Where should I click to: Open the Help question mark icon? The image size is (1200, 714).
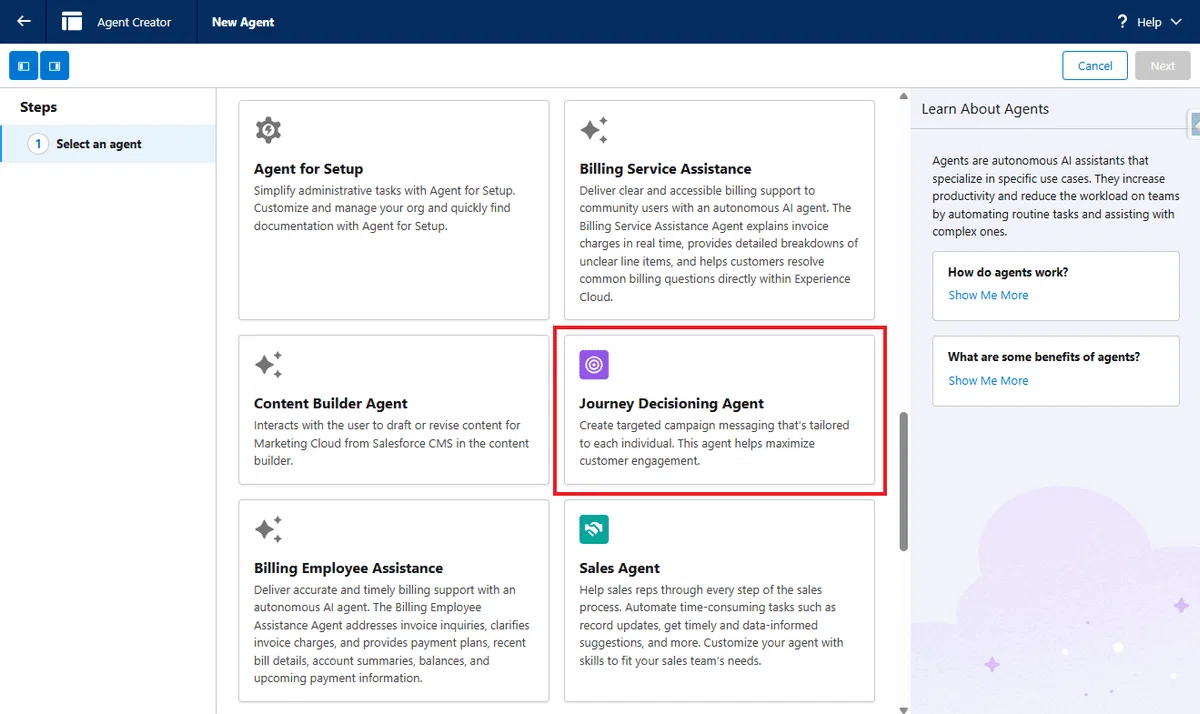[x=1122, y=22]
